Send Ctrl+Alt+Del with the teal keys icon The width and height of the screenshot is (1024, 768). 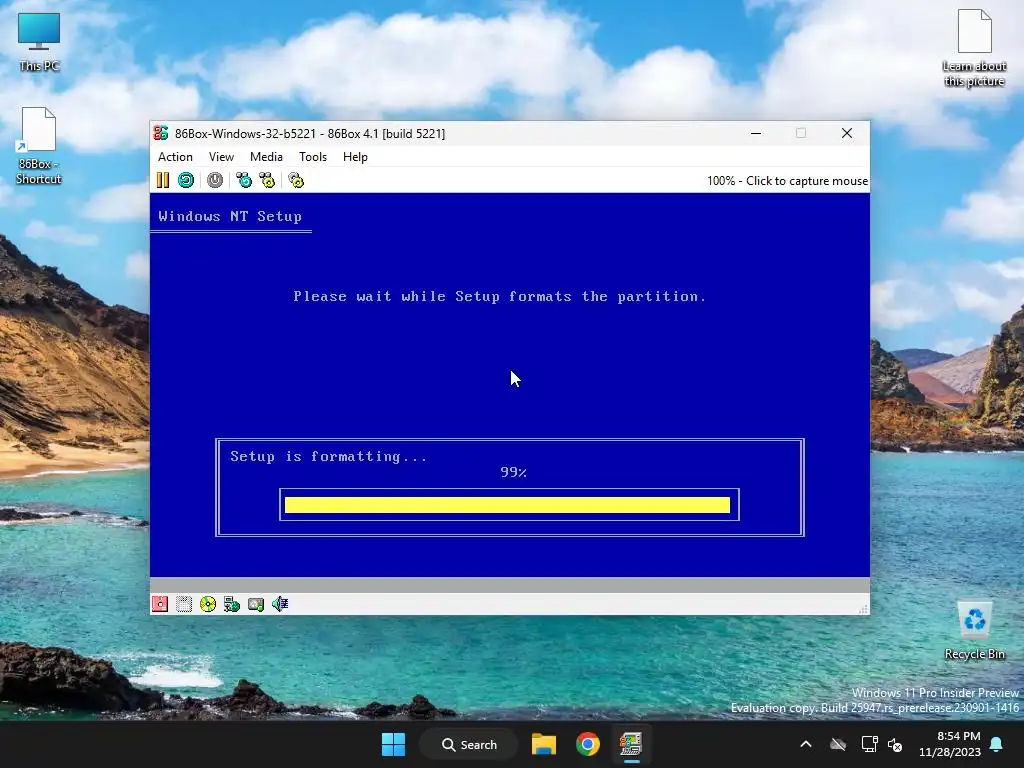click(244, 180)
